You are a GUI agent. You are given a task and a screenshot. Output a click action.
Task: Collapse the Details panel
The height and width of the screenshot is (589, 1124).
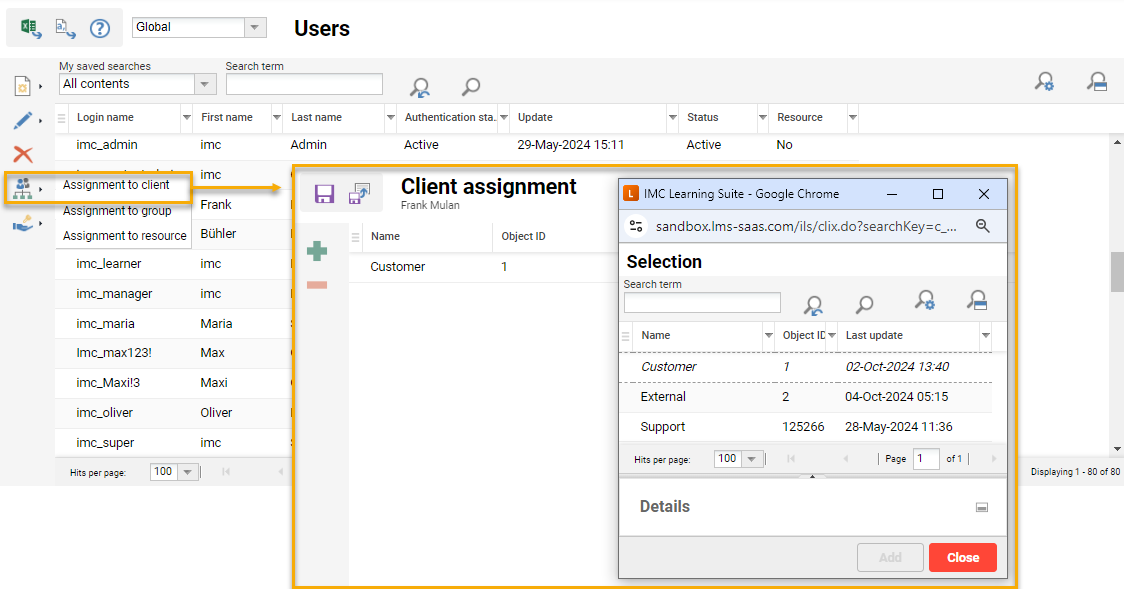pos(981,507)
